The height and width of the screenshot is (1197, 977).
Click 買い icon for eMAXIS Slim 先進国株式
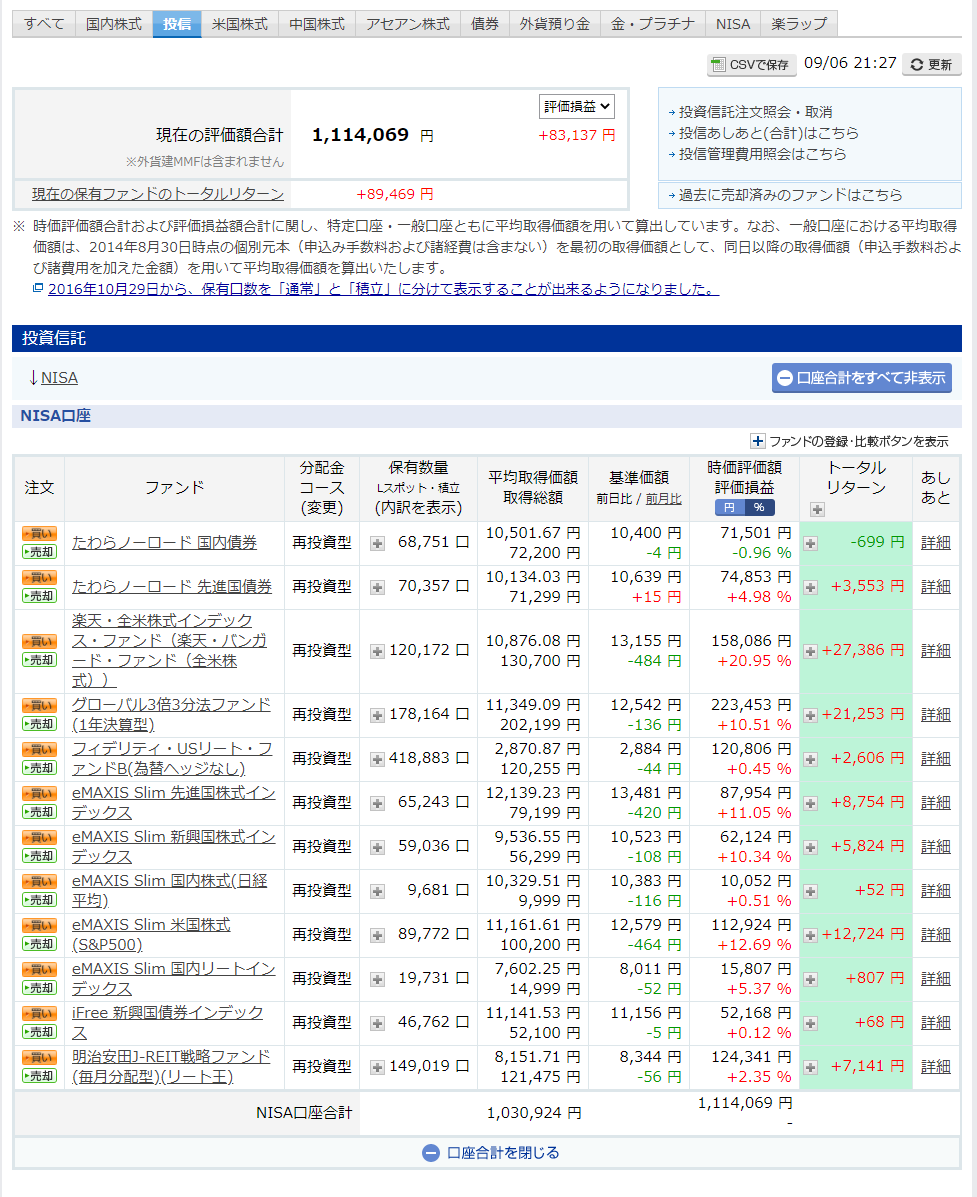pyautogui.click(x=39, y=794)
